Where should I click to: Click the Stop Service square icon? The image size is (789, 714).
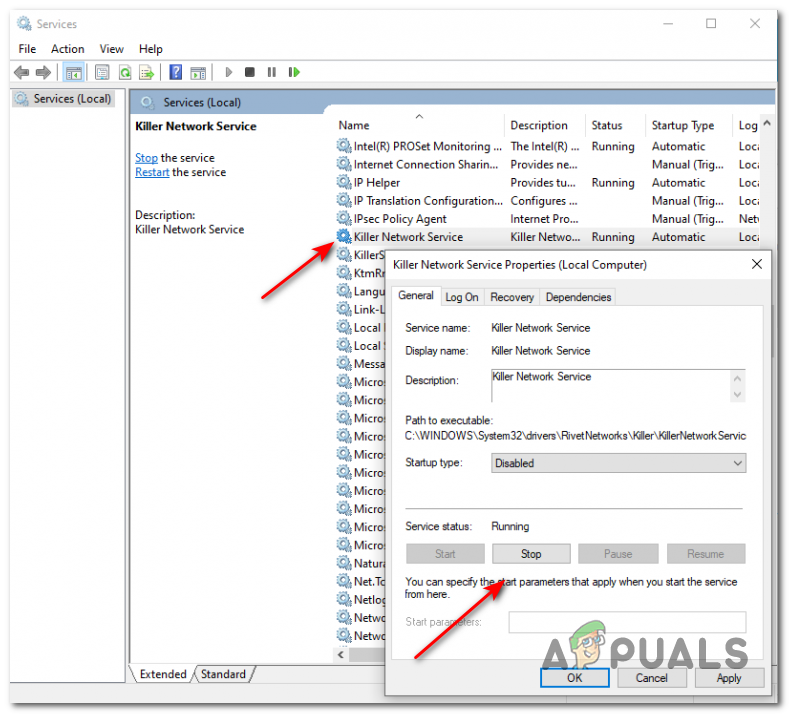click(x=250, y=72)
